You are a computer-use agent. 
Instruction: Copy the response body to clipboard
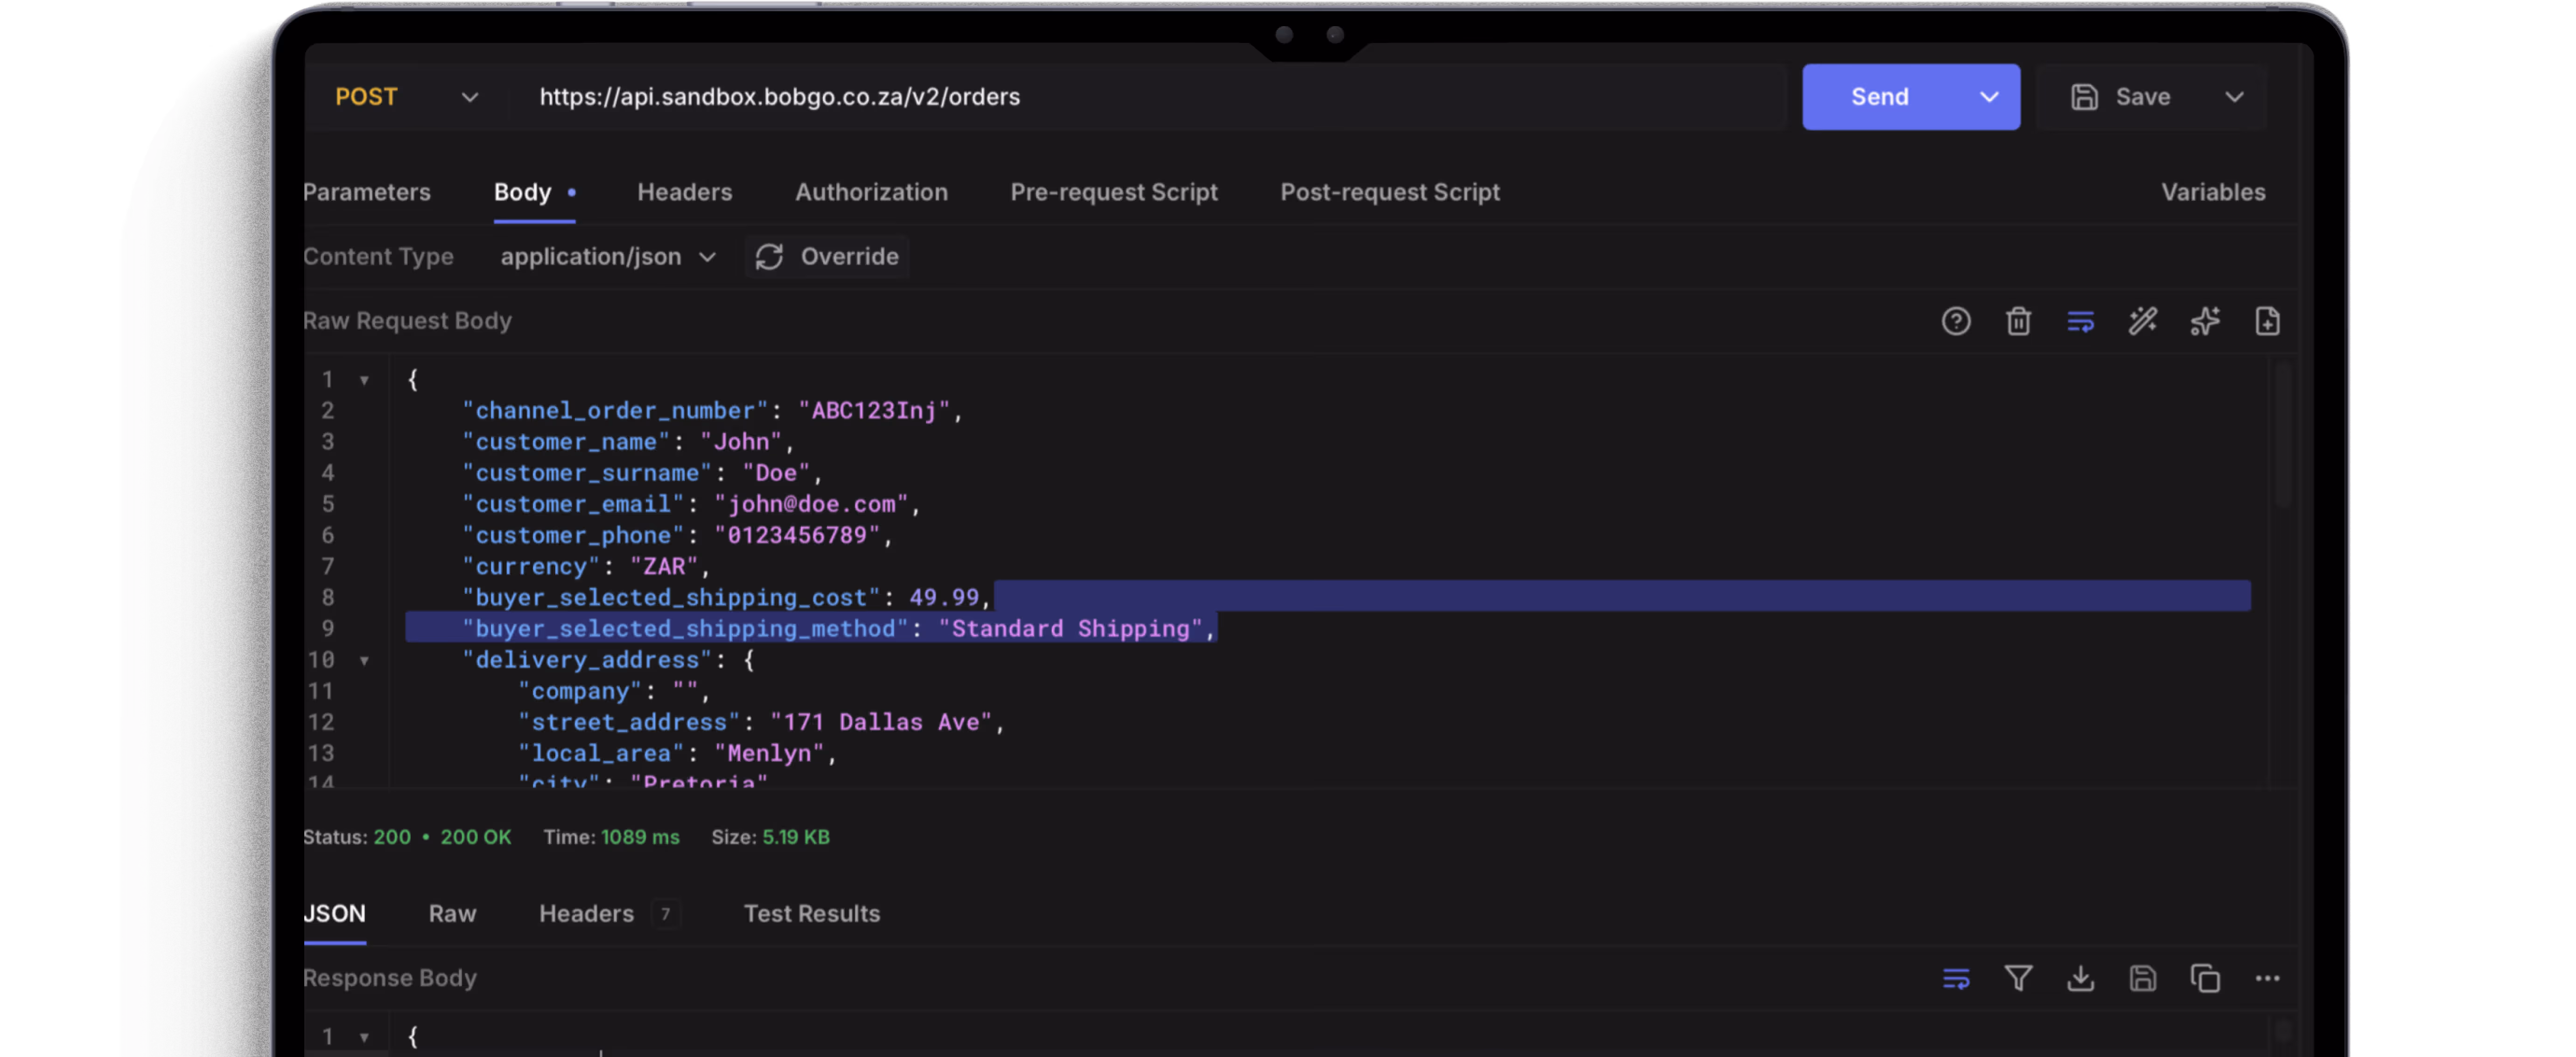(2204, 978)
